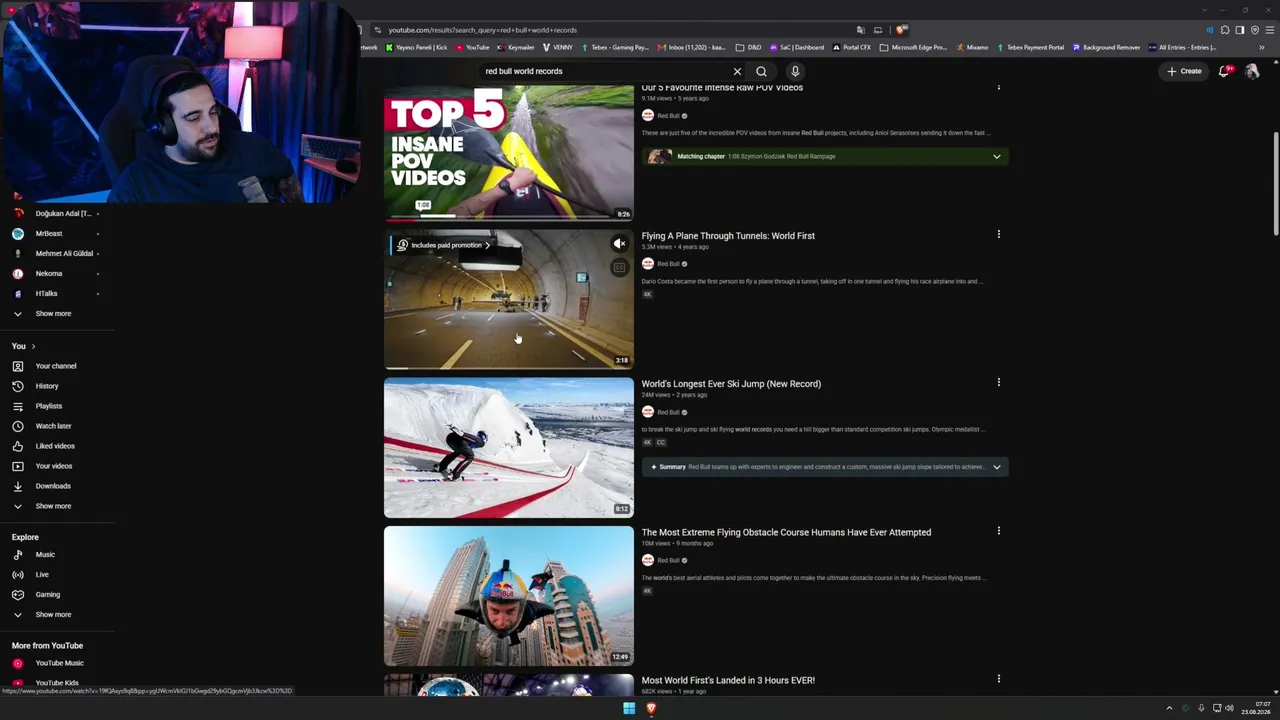Open the account avatar menu
1280x720 pixels.
1252,71
